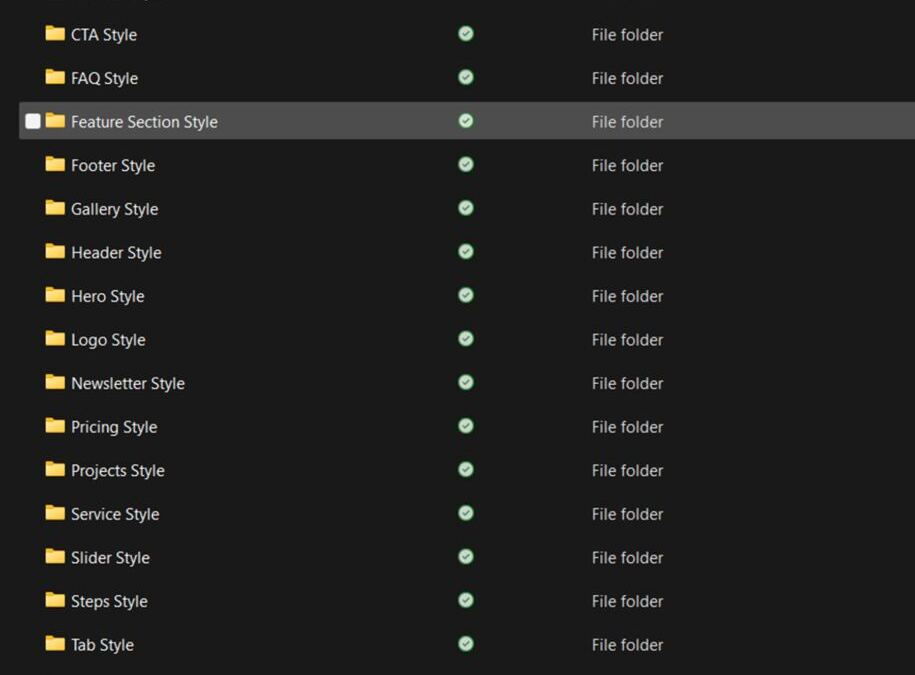This screenshot has height=675, width=915.
Task: Select the Projects Style folder name
Action: point(117,471)
